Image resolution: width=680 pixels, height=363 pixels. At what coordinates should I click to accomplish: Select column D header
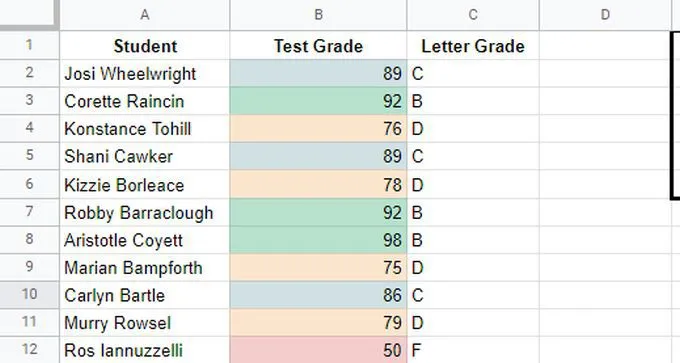[605, 15]
